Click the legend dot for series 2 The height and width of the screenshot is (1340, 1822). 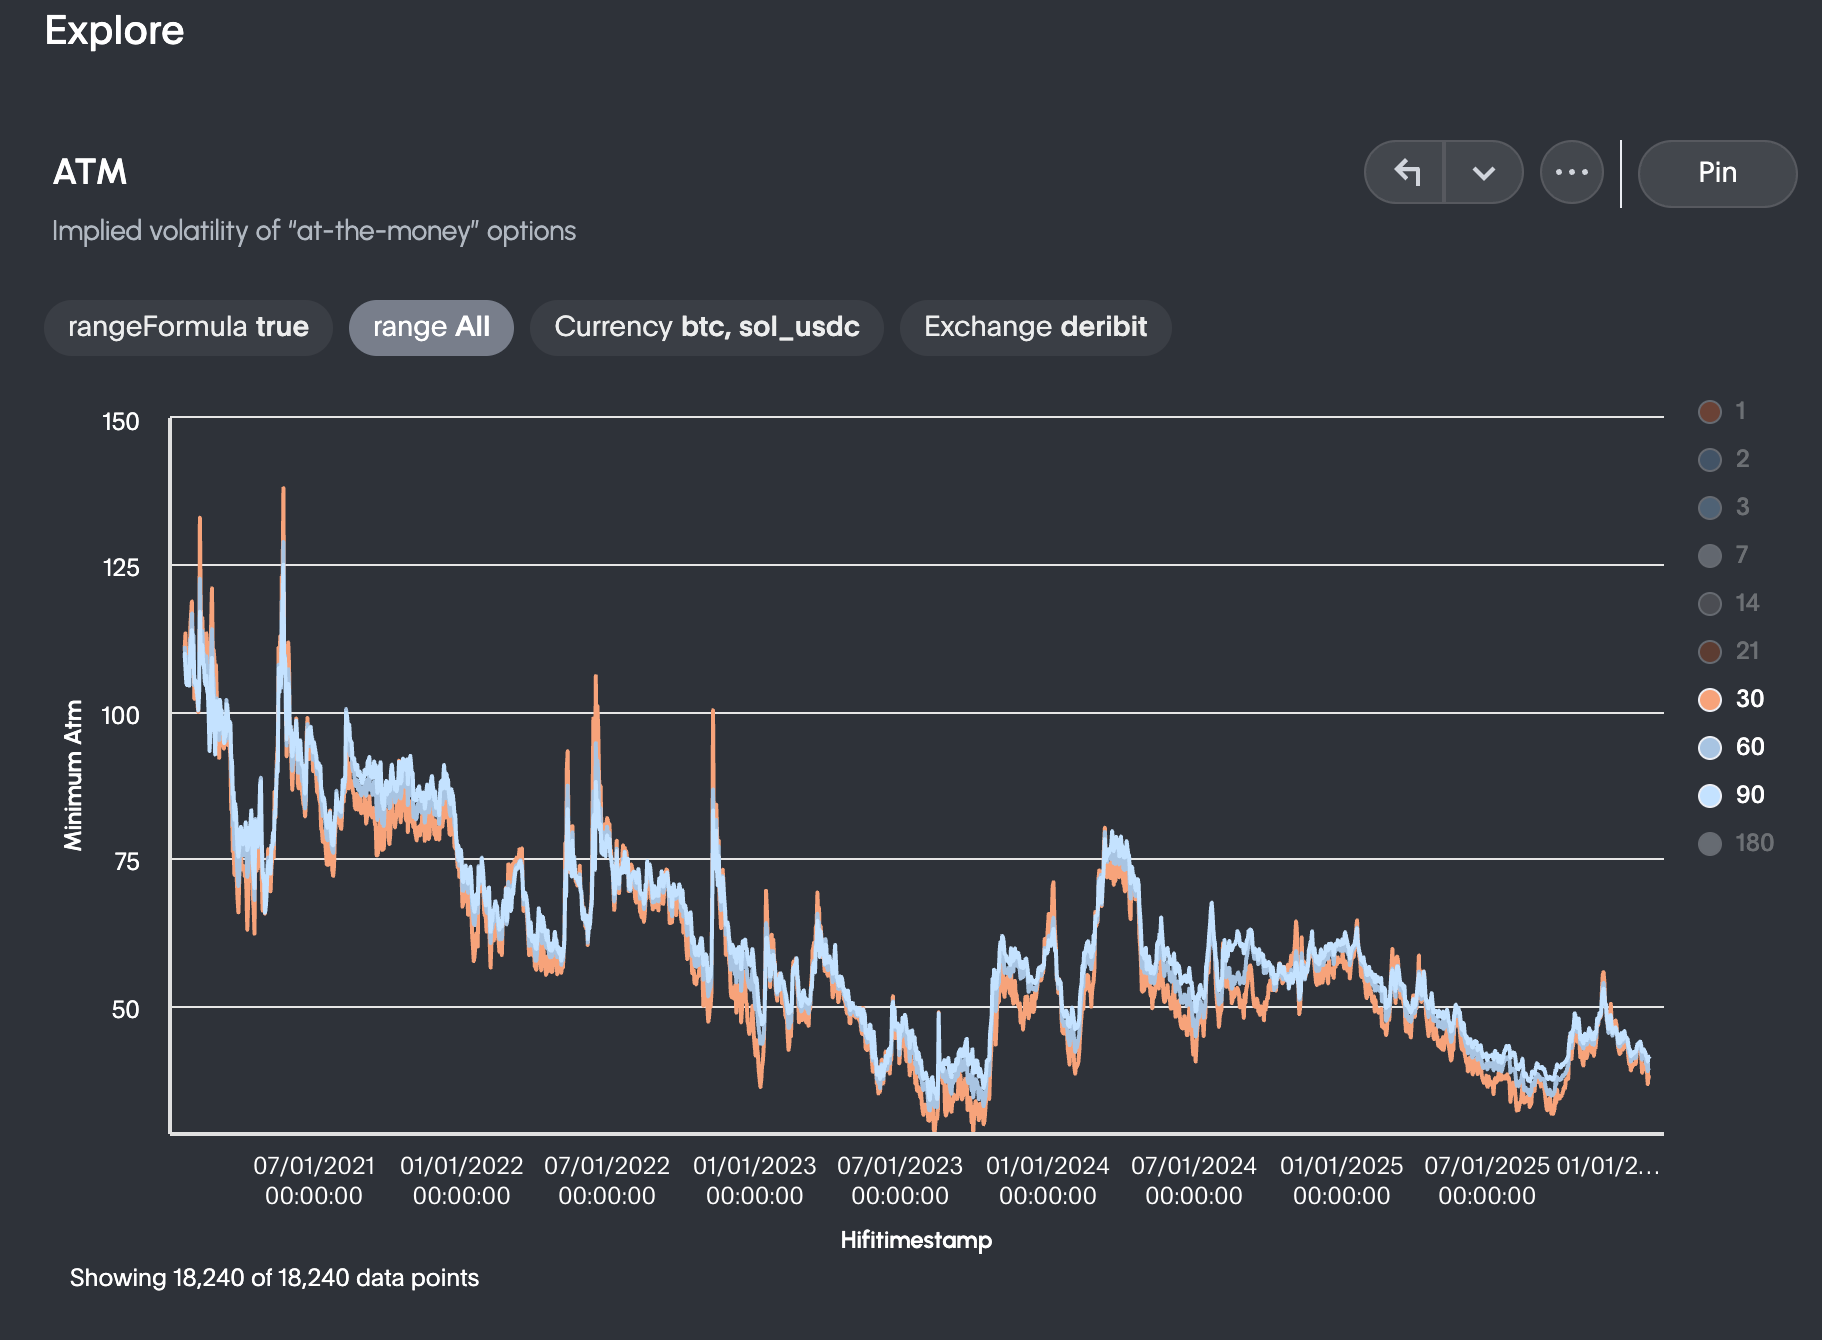pos(1709,459)
